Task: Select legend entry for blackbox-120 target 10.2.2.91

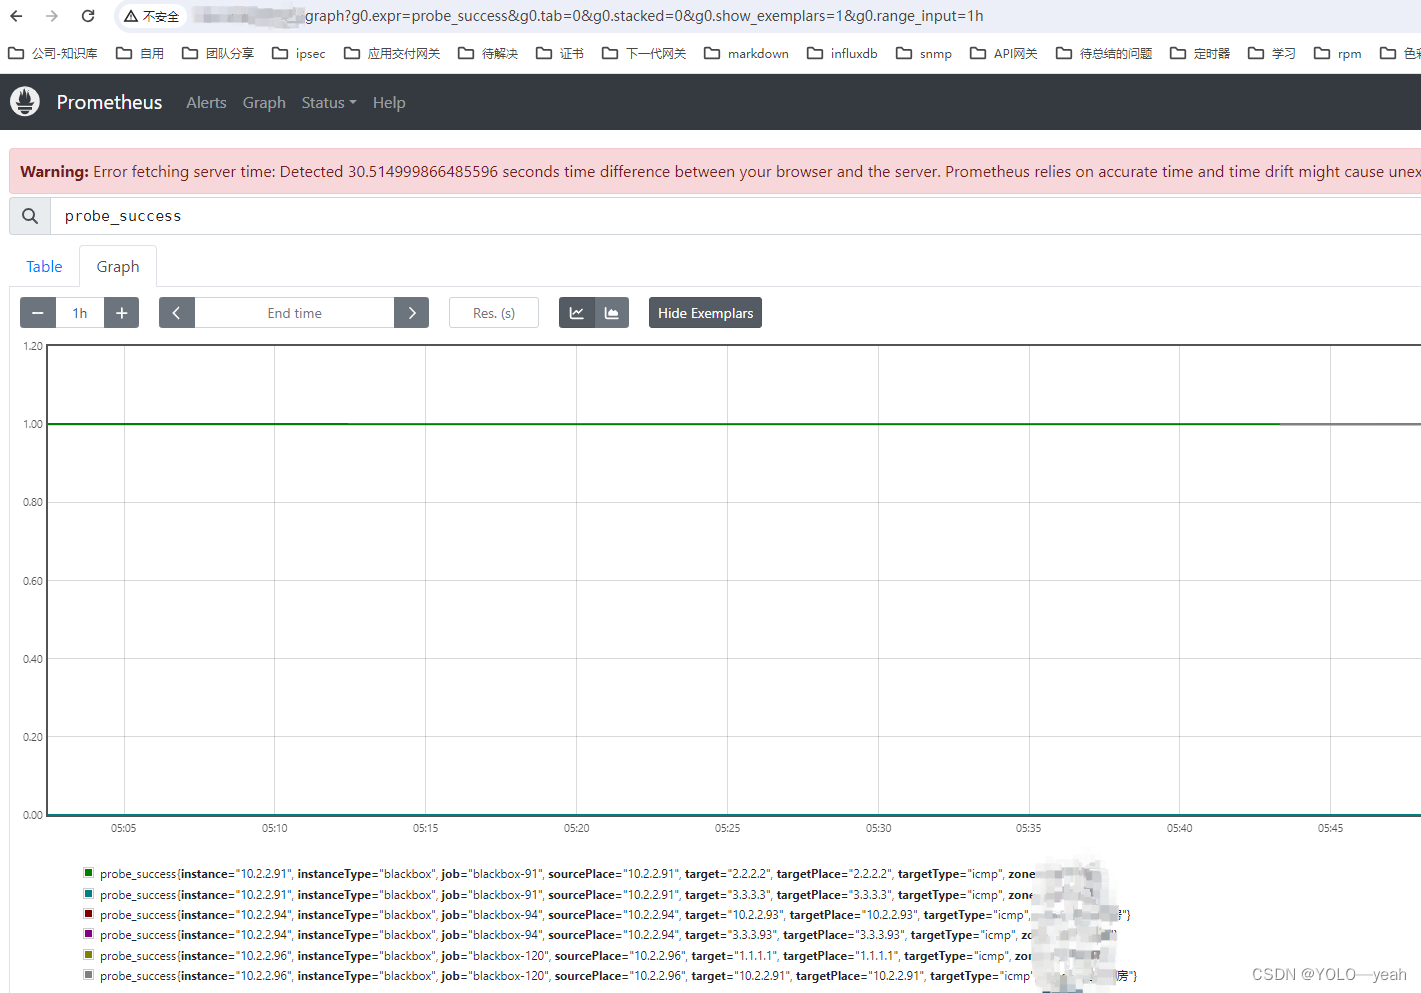Action: [x=618, y=976]
